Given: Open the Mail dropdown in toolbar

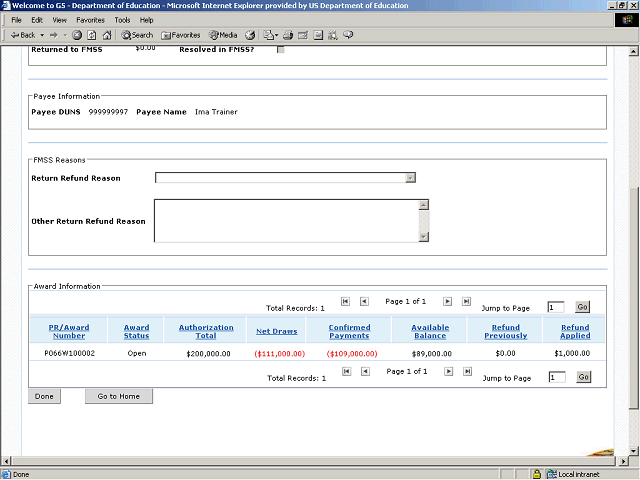Looking at the screenshot, I should (x=272, y=35).
